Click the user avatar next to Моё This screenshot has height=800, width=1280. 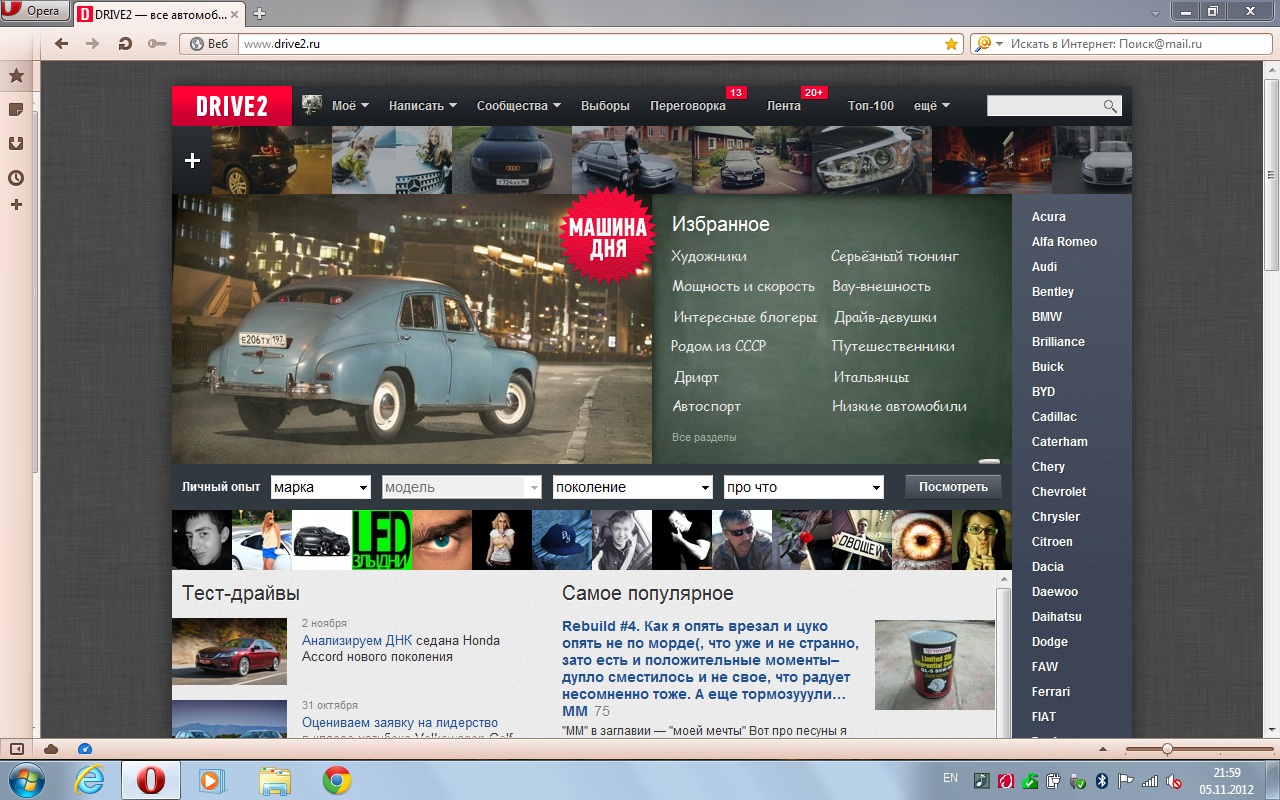coord(312,105)
